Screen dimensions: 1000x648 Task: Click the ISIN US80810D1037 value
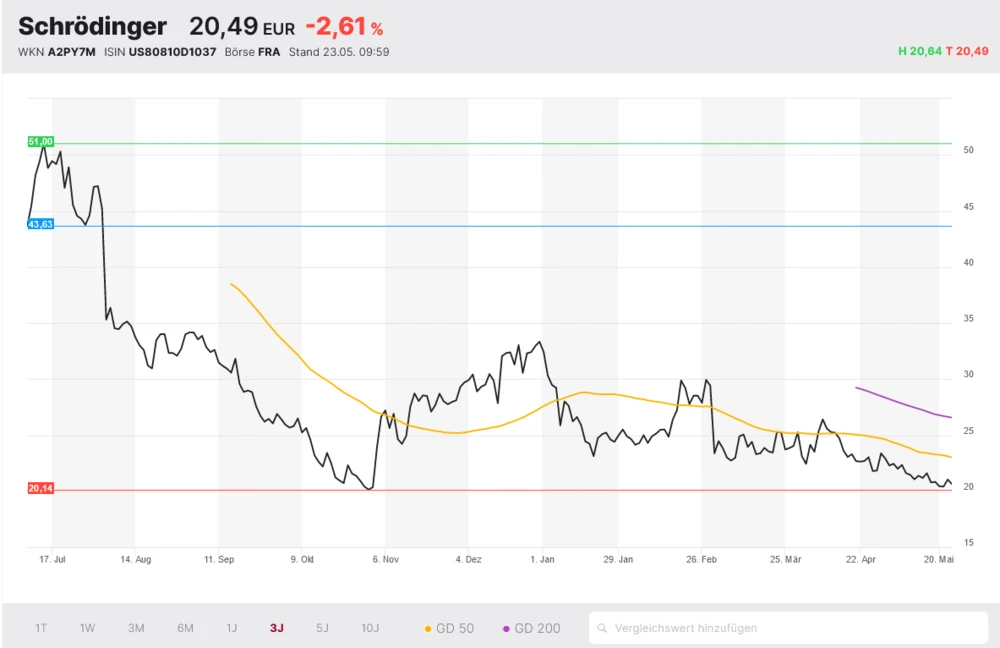tap(171, 52)
